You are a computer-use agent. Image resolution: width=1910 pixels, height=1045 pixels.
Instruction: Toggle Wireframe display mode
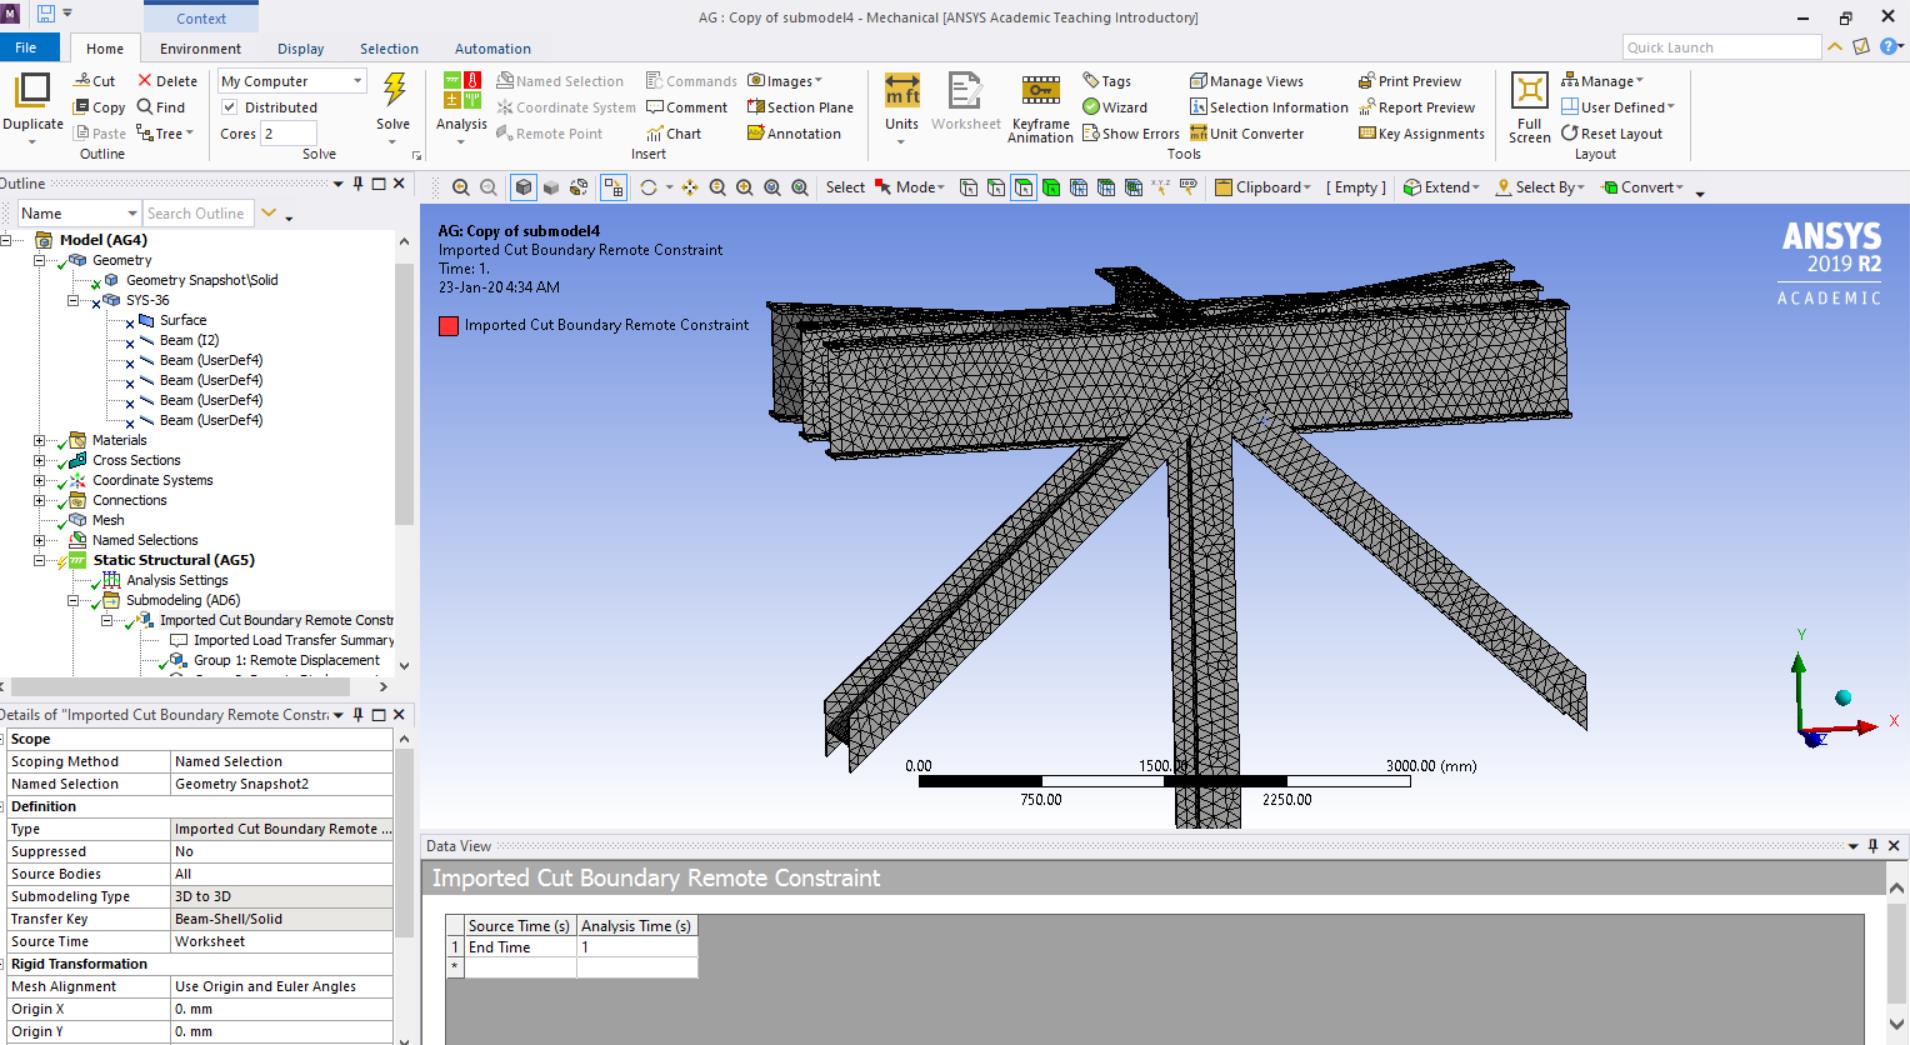[x=578, y=187]
